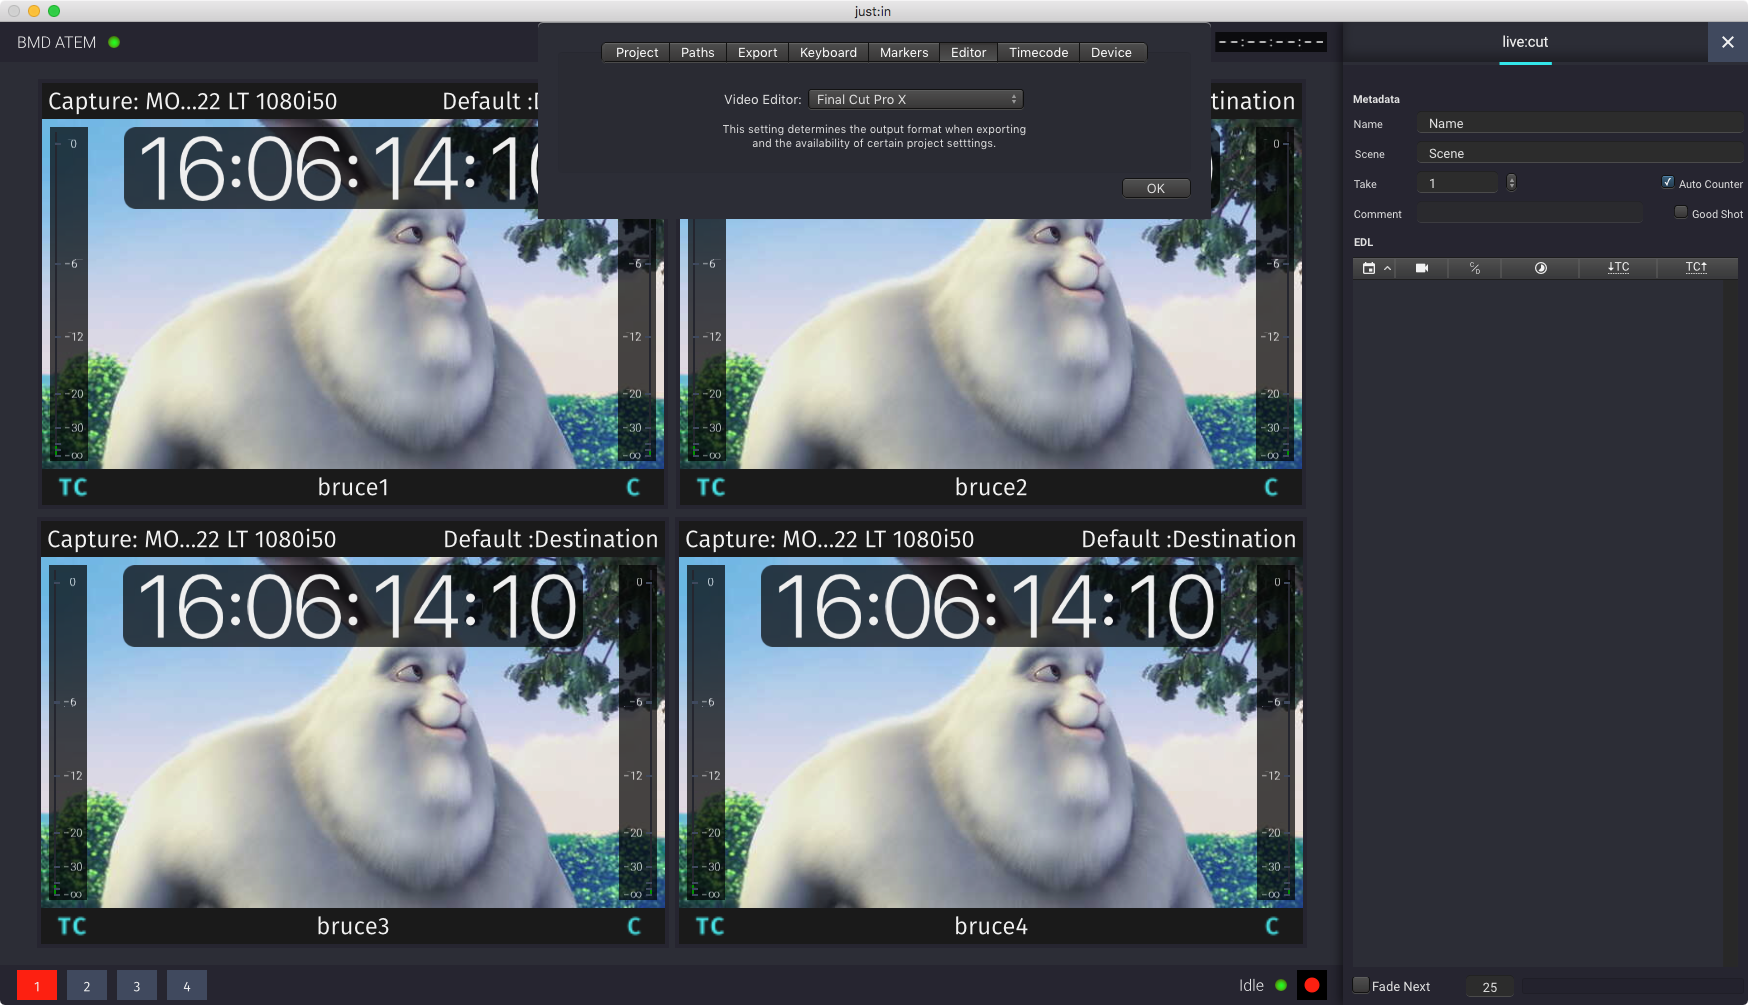The width and height of the screenshot is (1748, 1005).
Task: Open the Markers preferences tab
Action: tap(904, 52)
